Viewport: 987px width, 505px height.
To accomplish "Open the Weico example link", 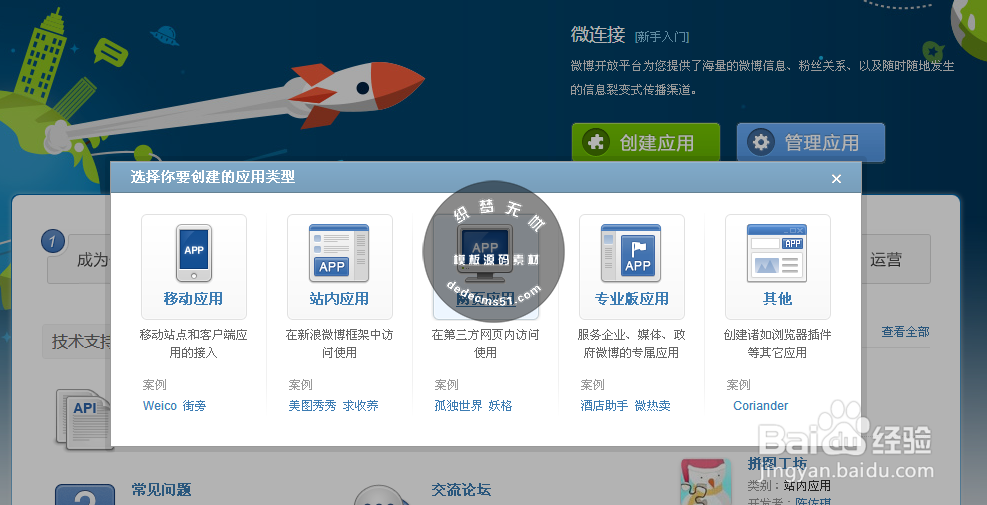I will (x=160, y=406).
